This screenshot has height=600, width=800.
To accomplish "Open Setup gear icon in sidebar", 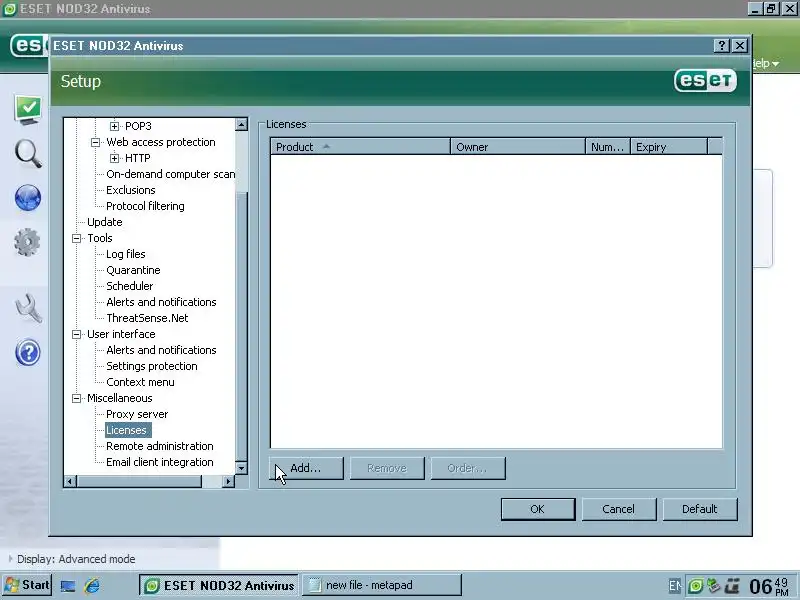I will (28, 242).
